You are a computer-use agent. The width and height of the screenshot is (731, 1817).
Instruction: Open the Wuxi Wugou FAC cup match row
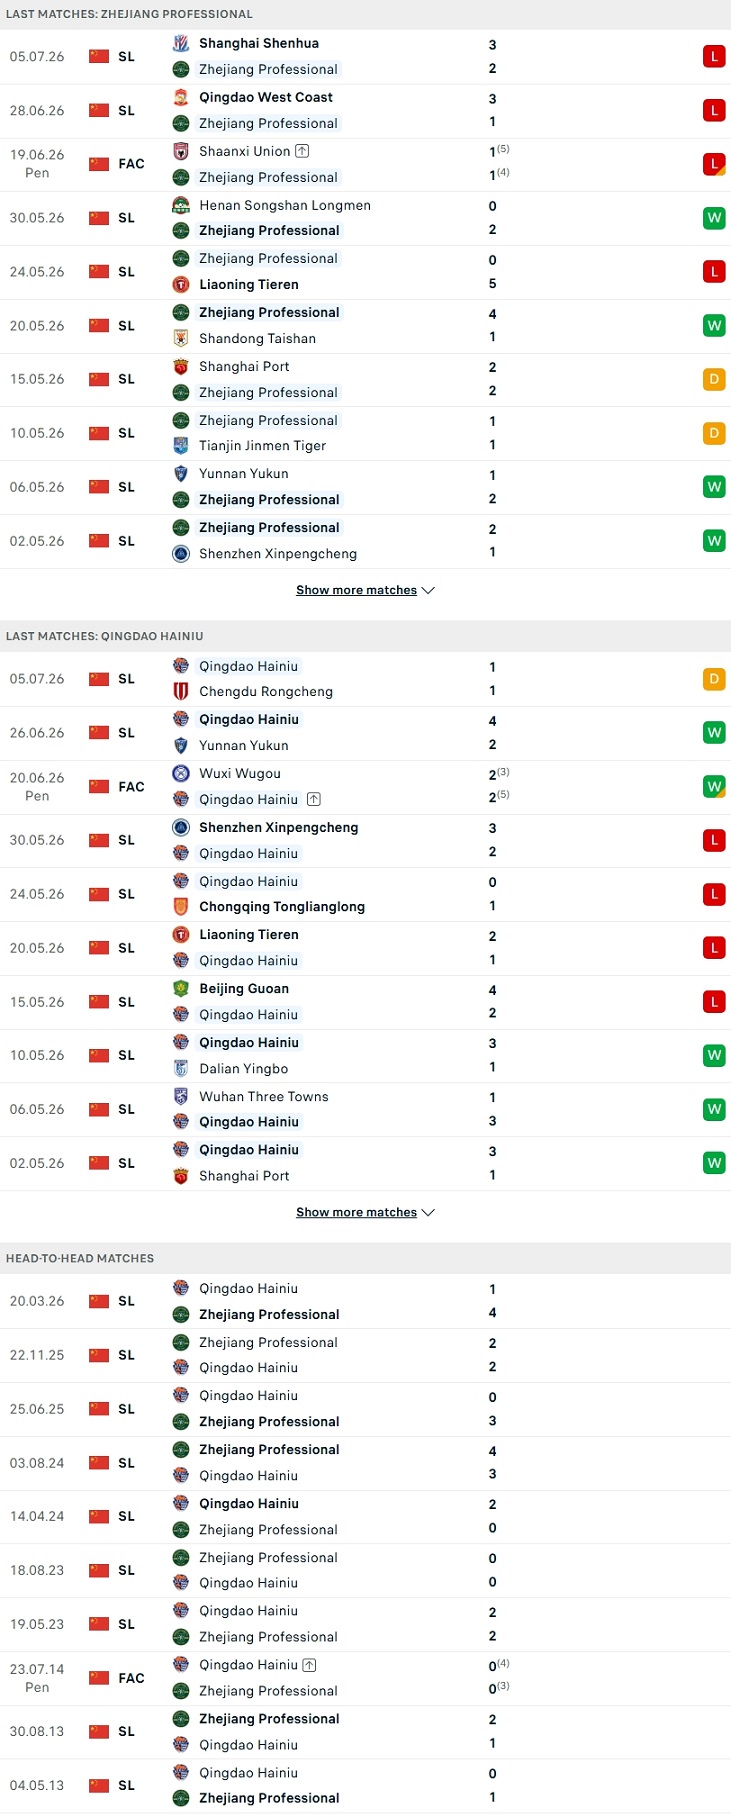pos(365,786)
